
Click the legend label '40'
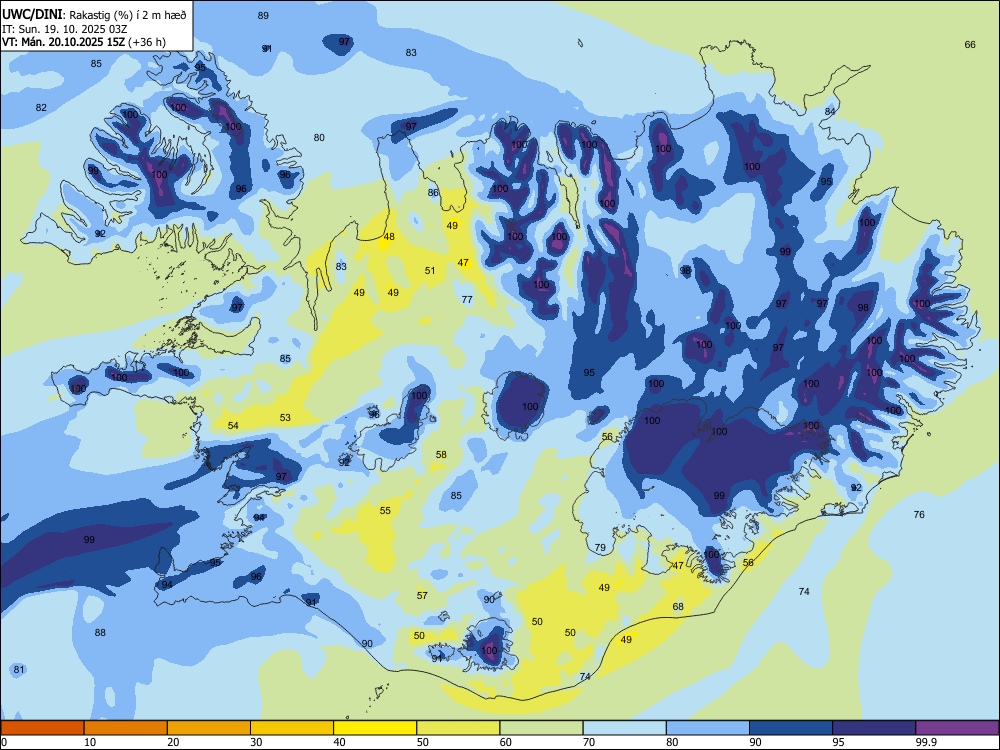point(339,742)
